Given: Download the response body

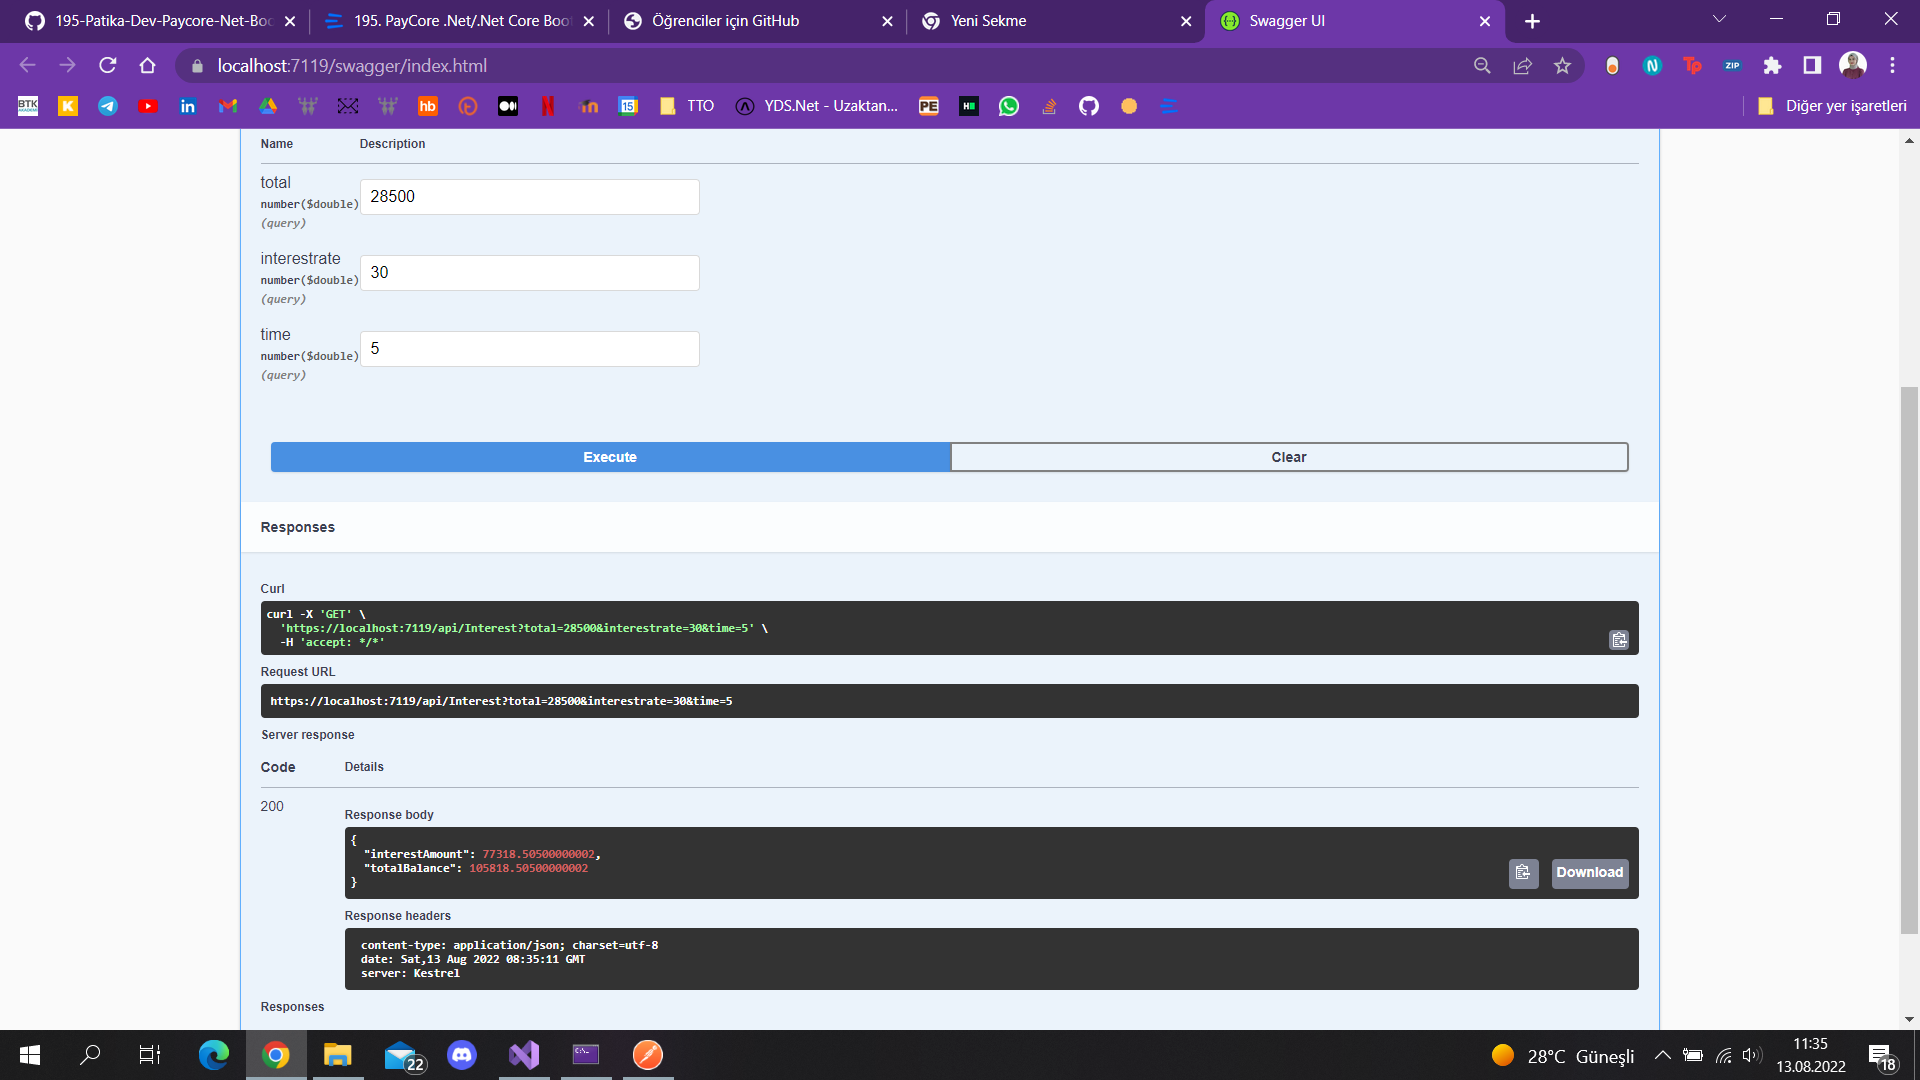Looking at the screenshot, I should point(1589,873).
